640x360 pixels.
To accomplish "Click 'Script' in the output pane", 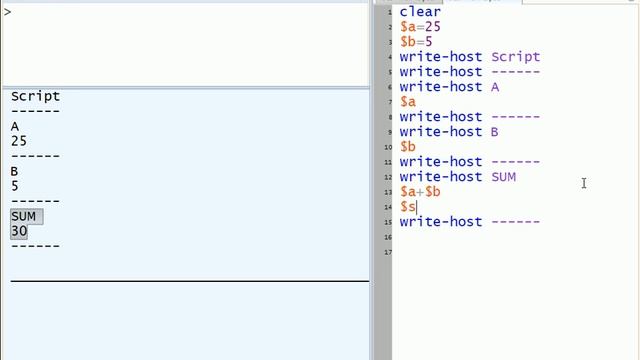I will tap(36, 96).
